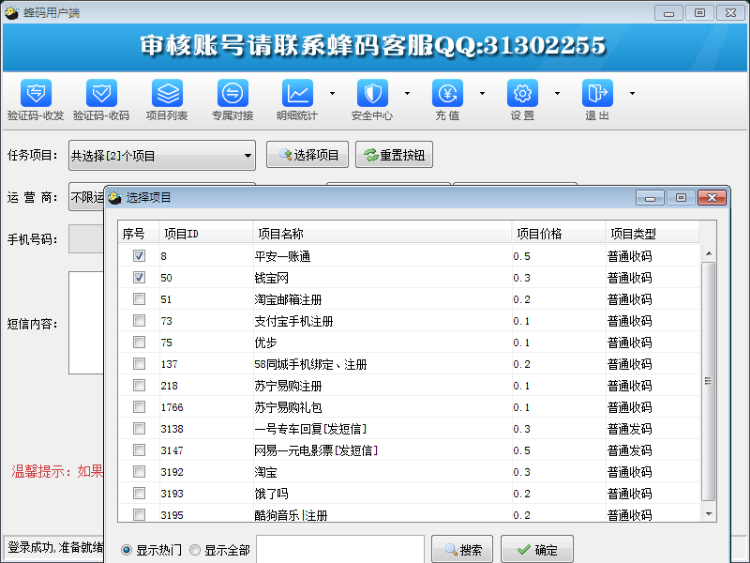
Task: Click the 选择项目 button
Action: point(307,155)
